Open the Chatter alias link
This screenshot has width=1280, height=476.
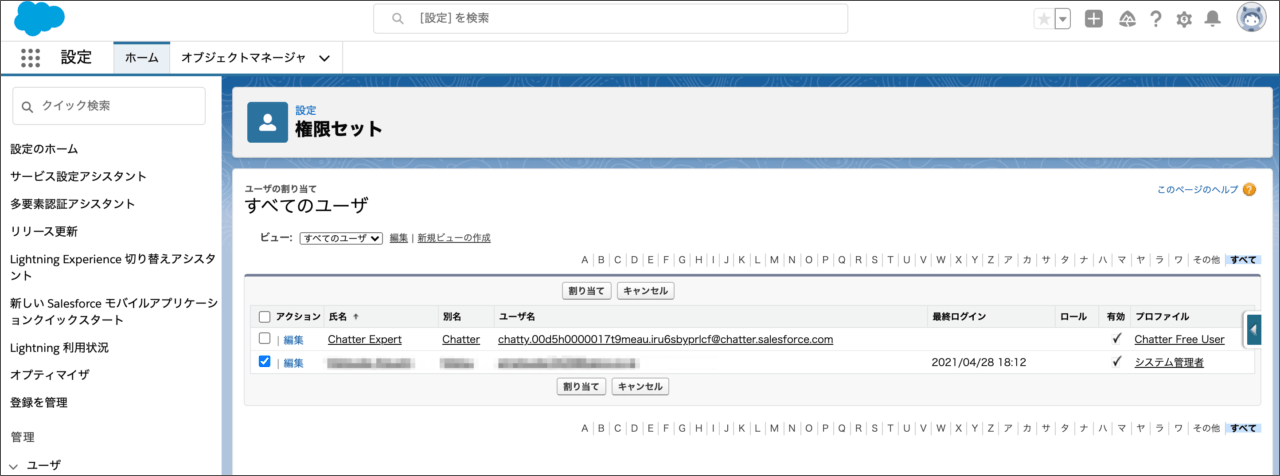(461, 340)
